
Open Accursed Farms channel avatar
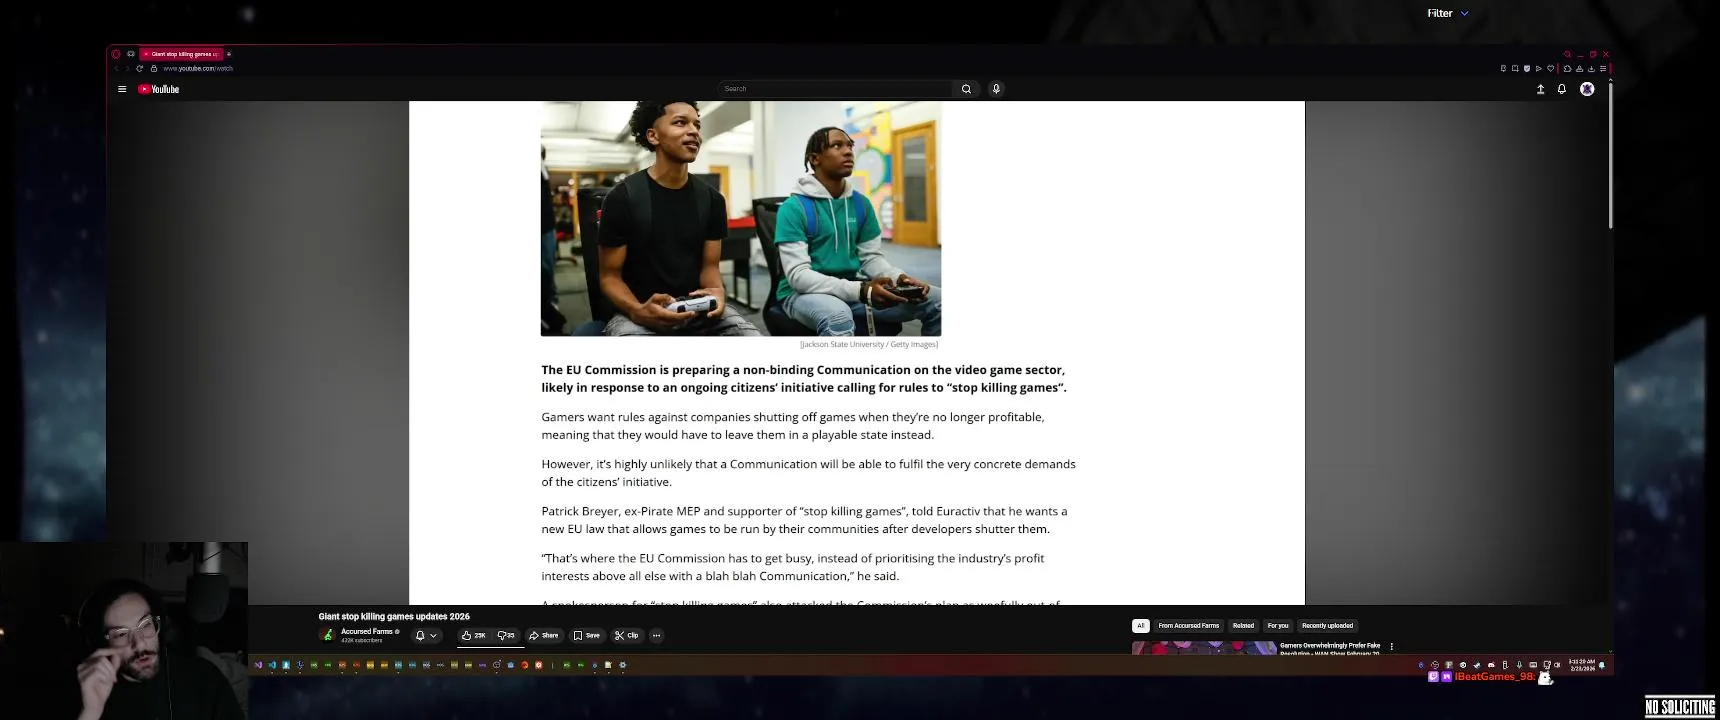point(327,635)
